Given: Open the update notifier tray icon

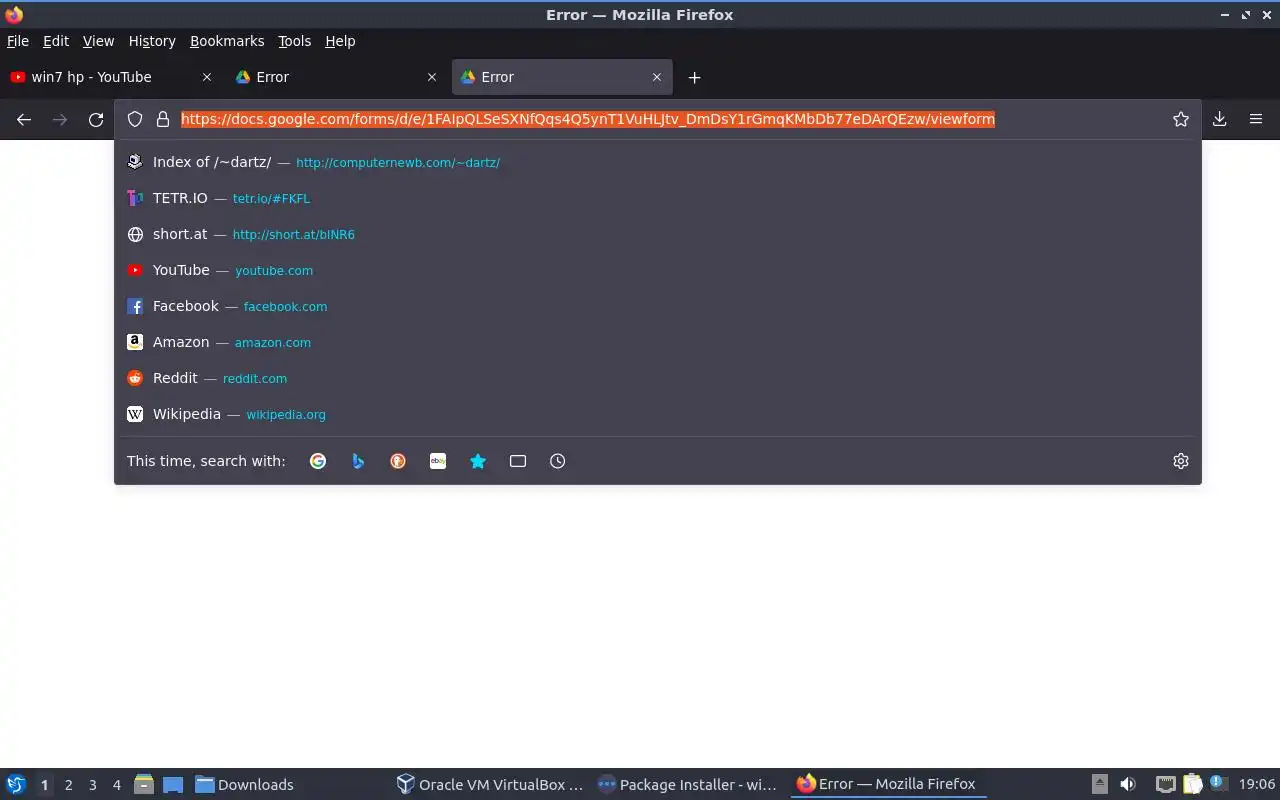Looking at the screenshot, I should pos(1217,784).
